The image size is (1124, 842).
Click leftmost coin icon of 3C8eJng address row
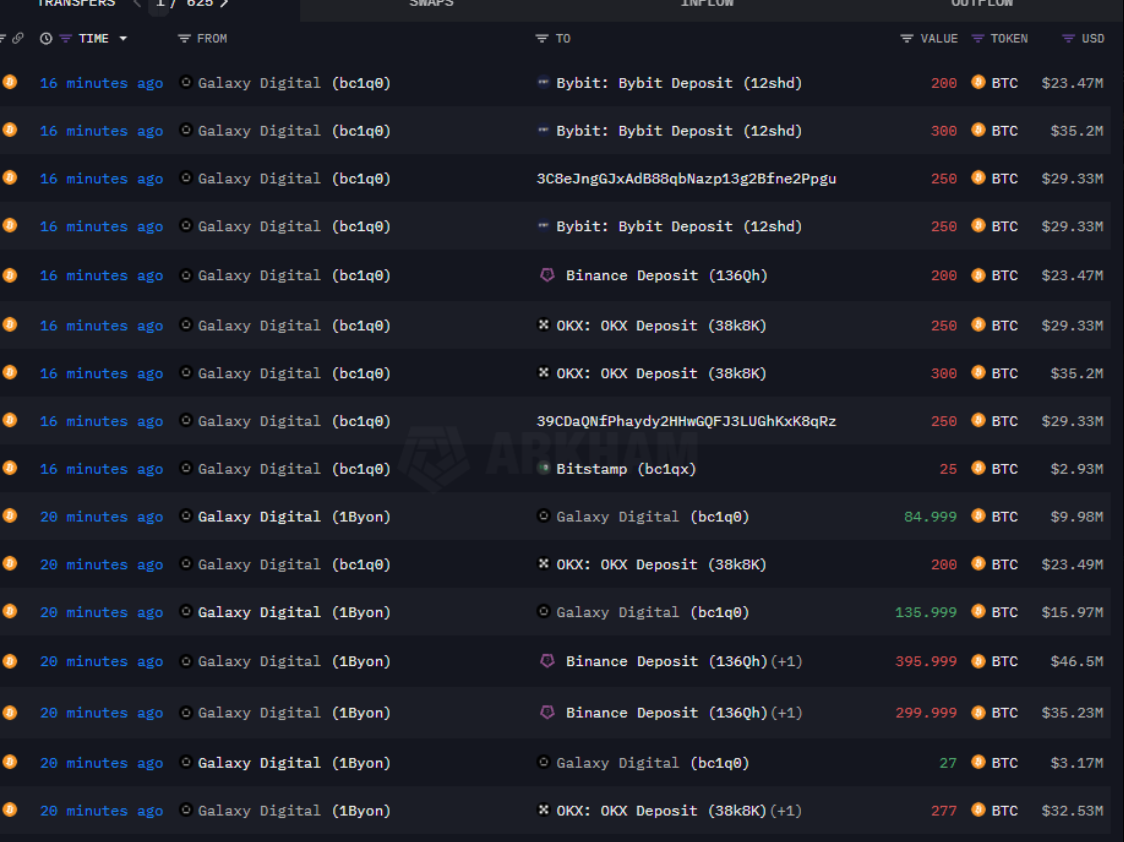pos(9,178)
